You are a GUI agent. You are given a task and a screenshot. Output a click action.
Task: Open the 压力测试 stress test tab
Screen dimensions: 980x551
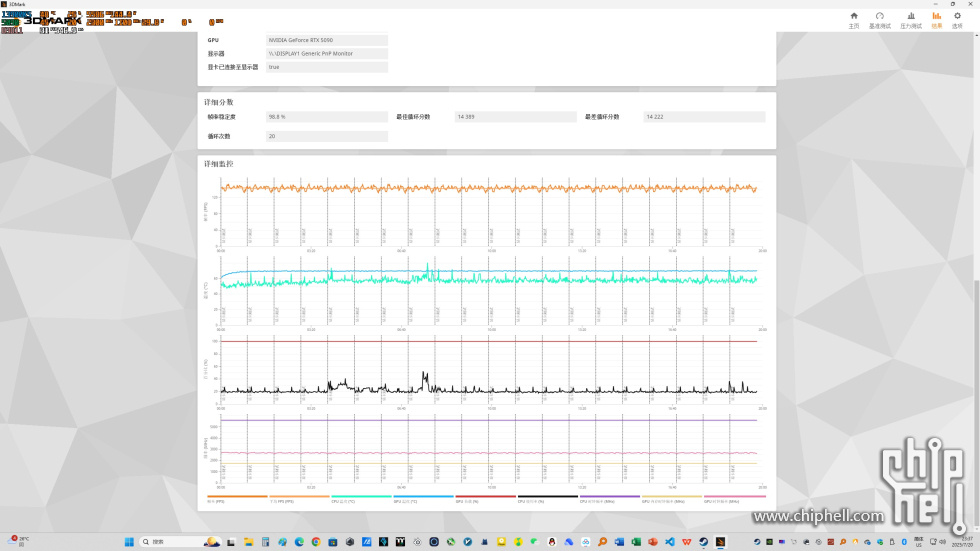(x=911, y=20)
